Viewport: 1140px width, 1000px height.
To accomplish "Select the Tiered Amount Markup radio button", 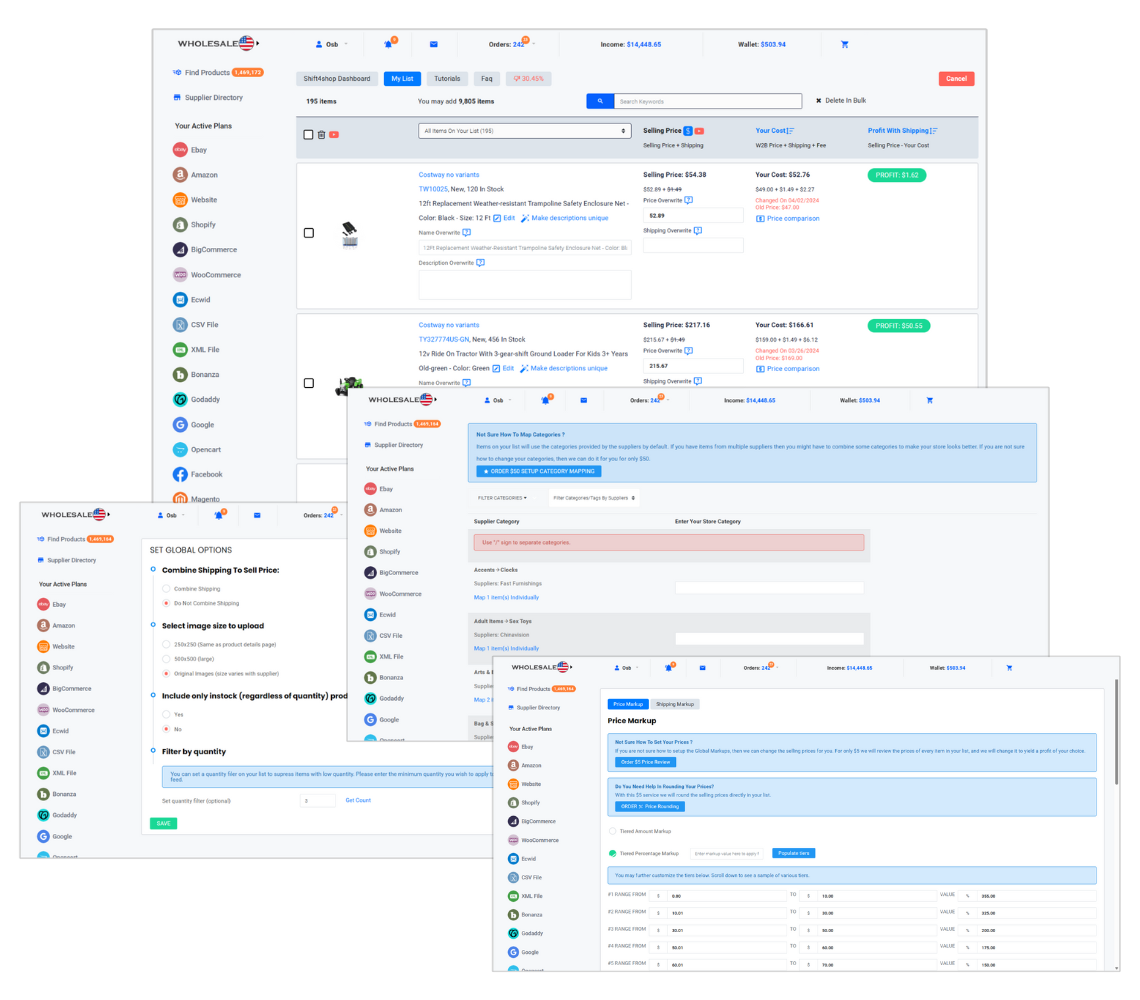I will [x=612, y=831].
